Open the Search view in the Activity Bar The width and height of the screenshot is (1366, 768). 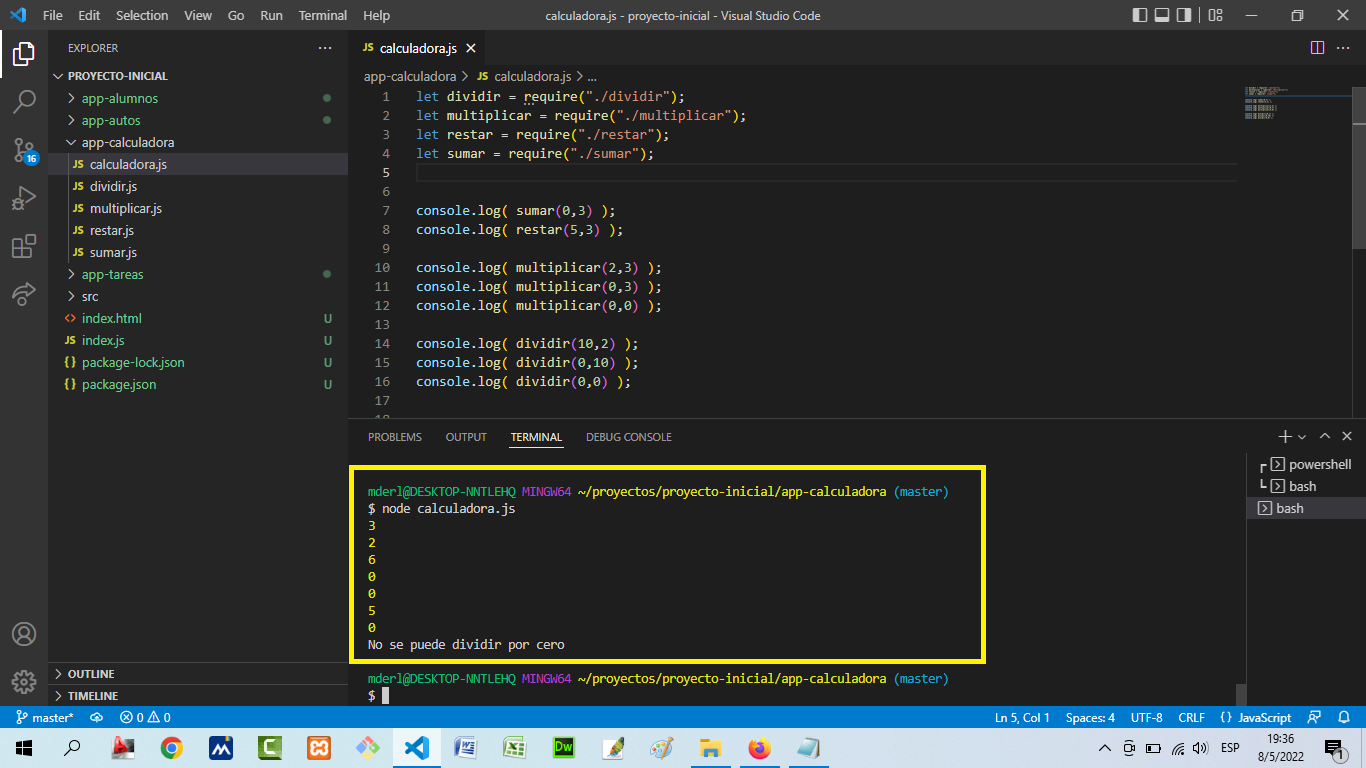[x=25, y=98]
